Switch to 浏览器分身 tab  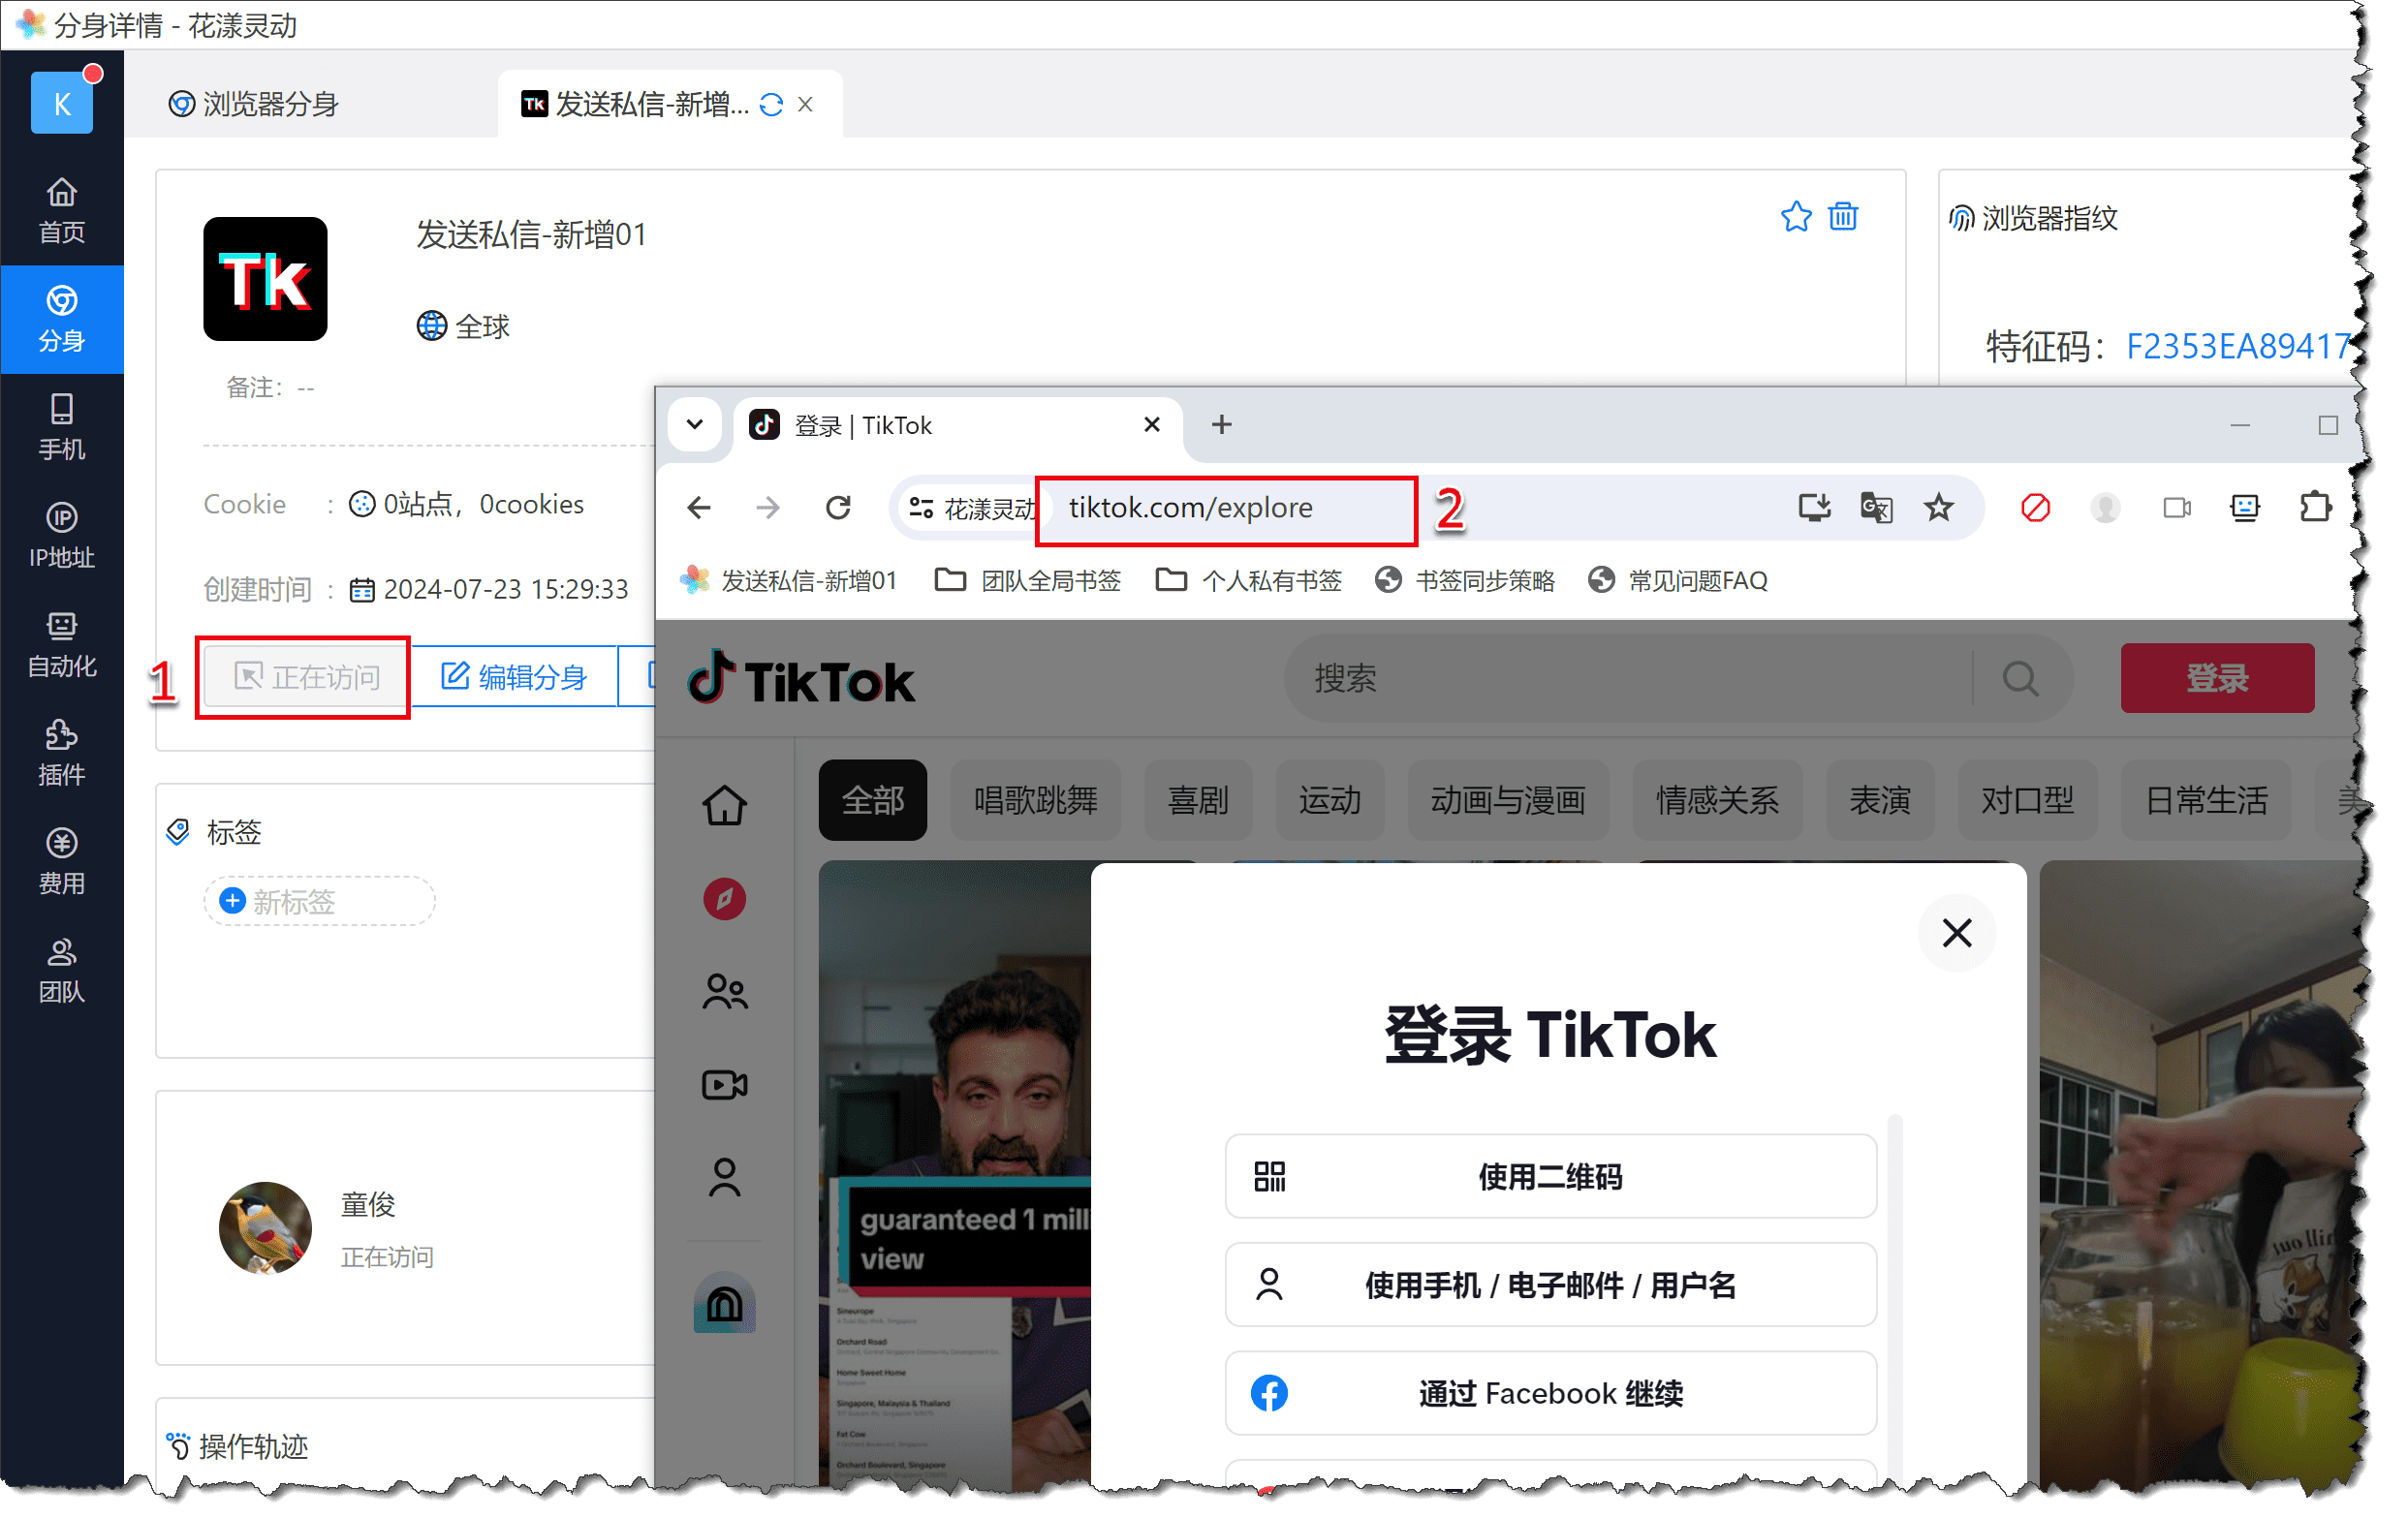254,104
